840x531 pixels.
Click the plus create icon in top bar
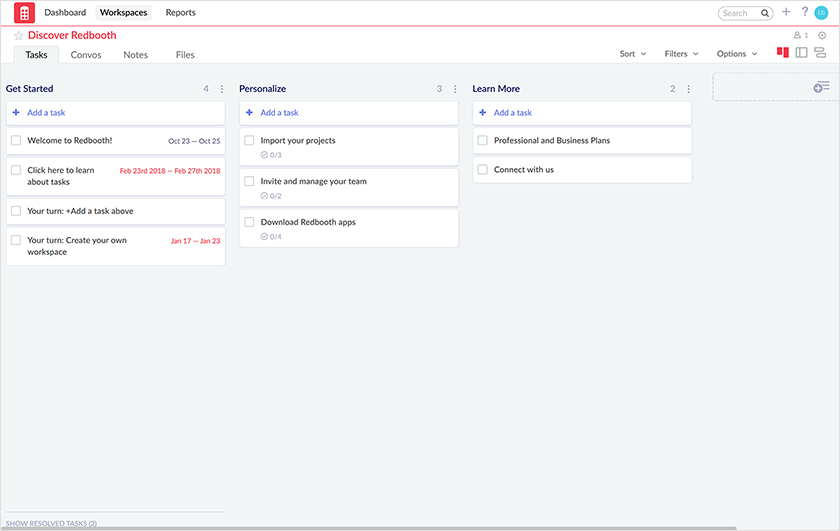[786, 12]
